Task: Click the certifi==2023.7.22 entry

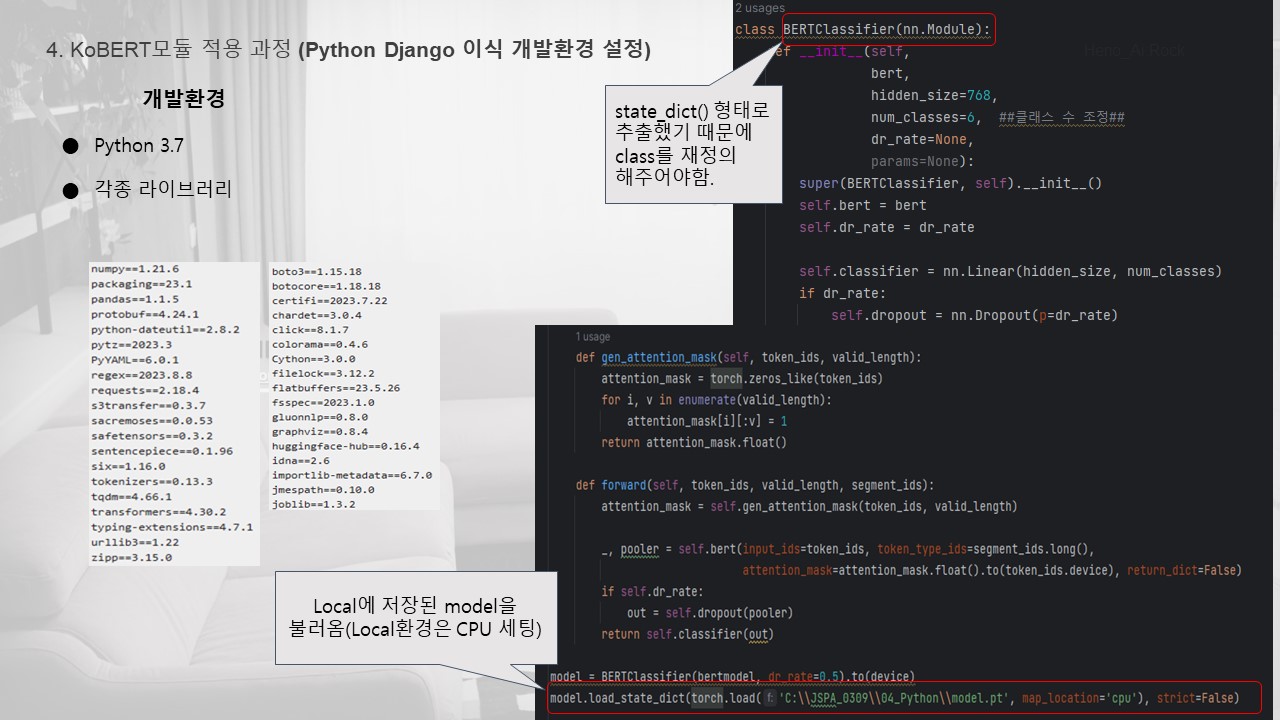Action: point(330,300)
